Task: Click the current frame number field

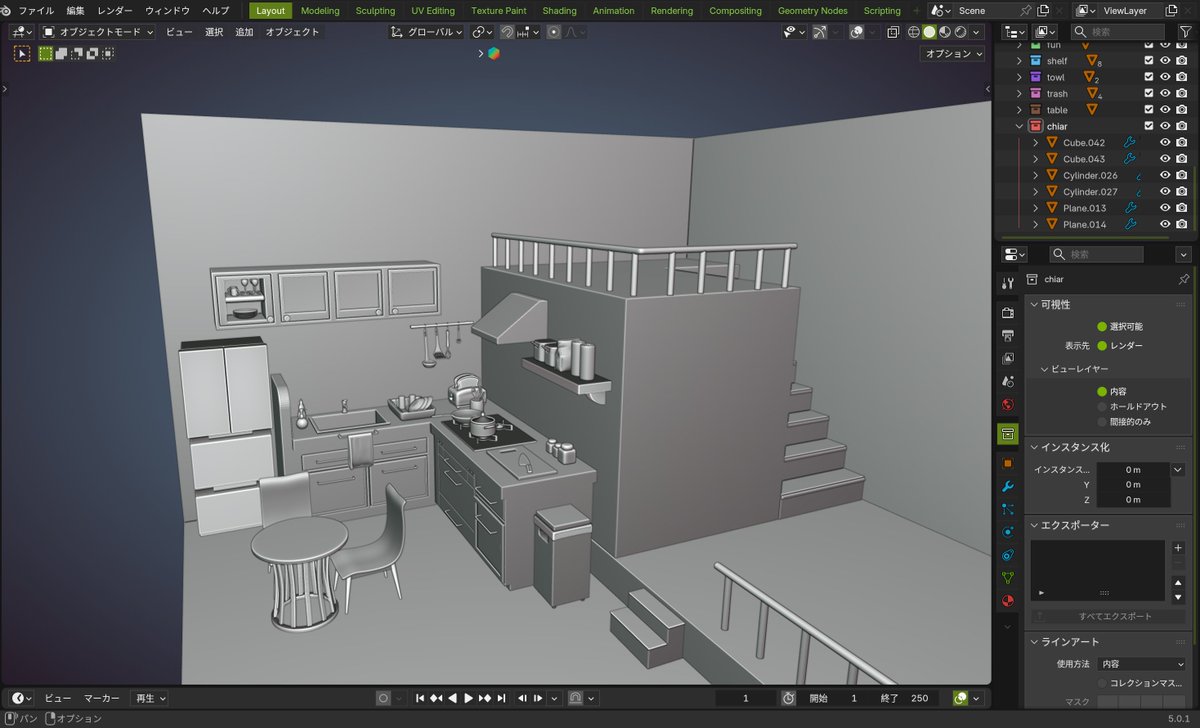Action: click(746, 698)
